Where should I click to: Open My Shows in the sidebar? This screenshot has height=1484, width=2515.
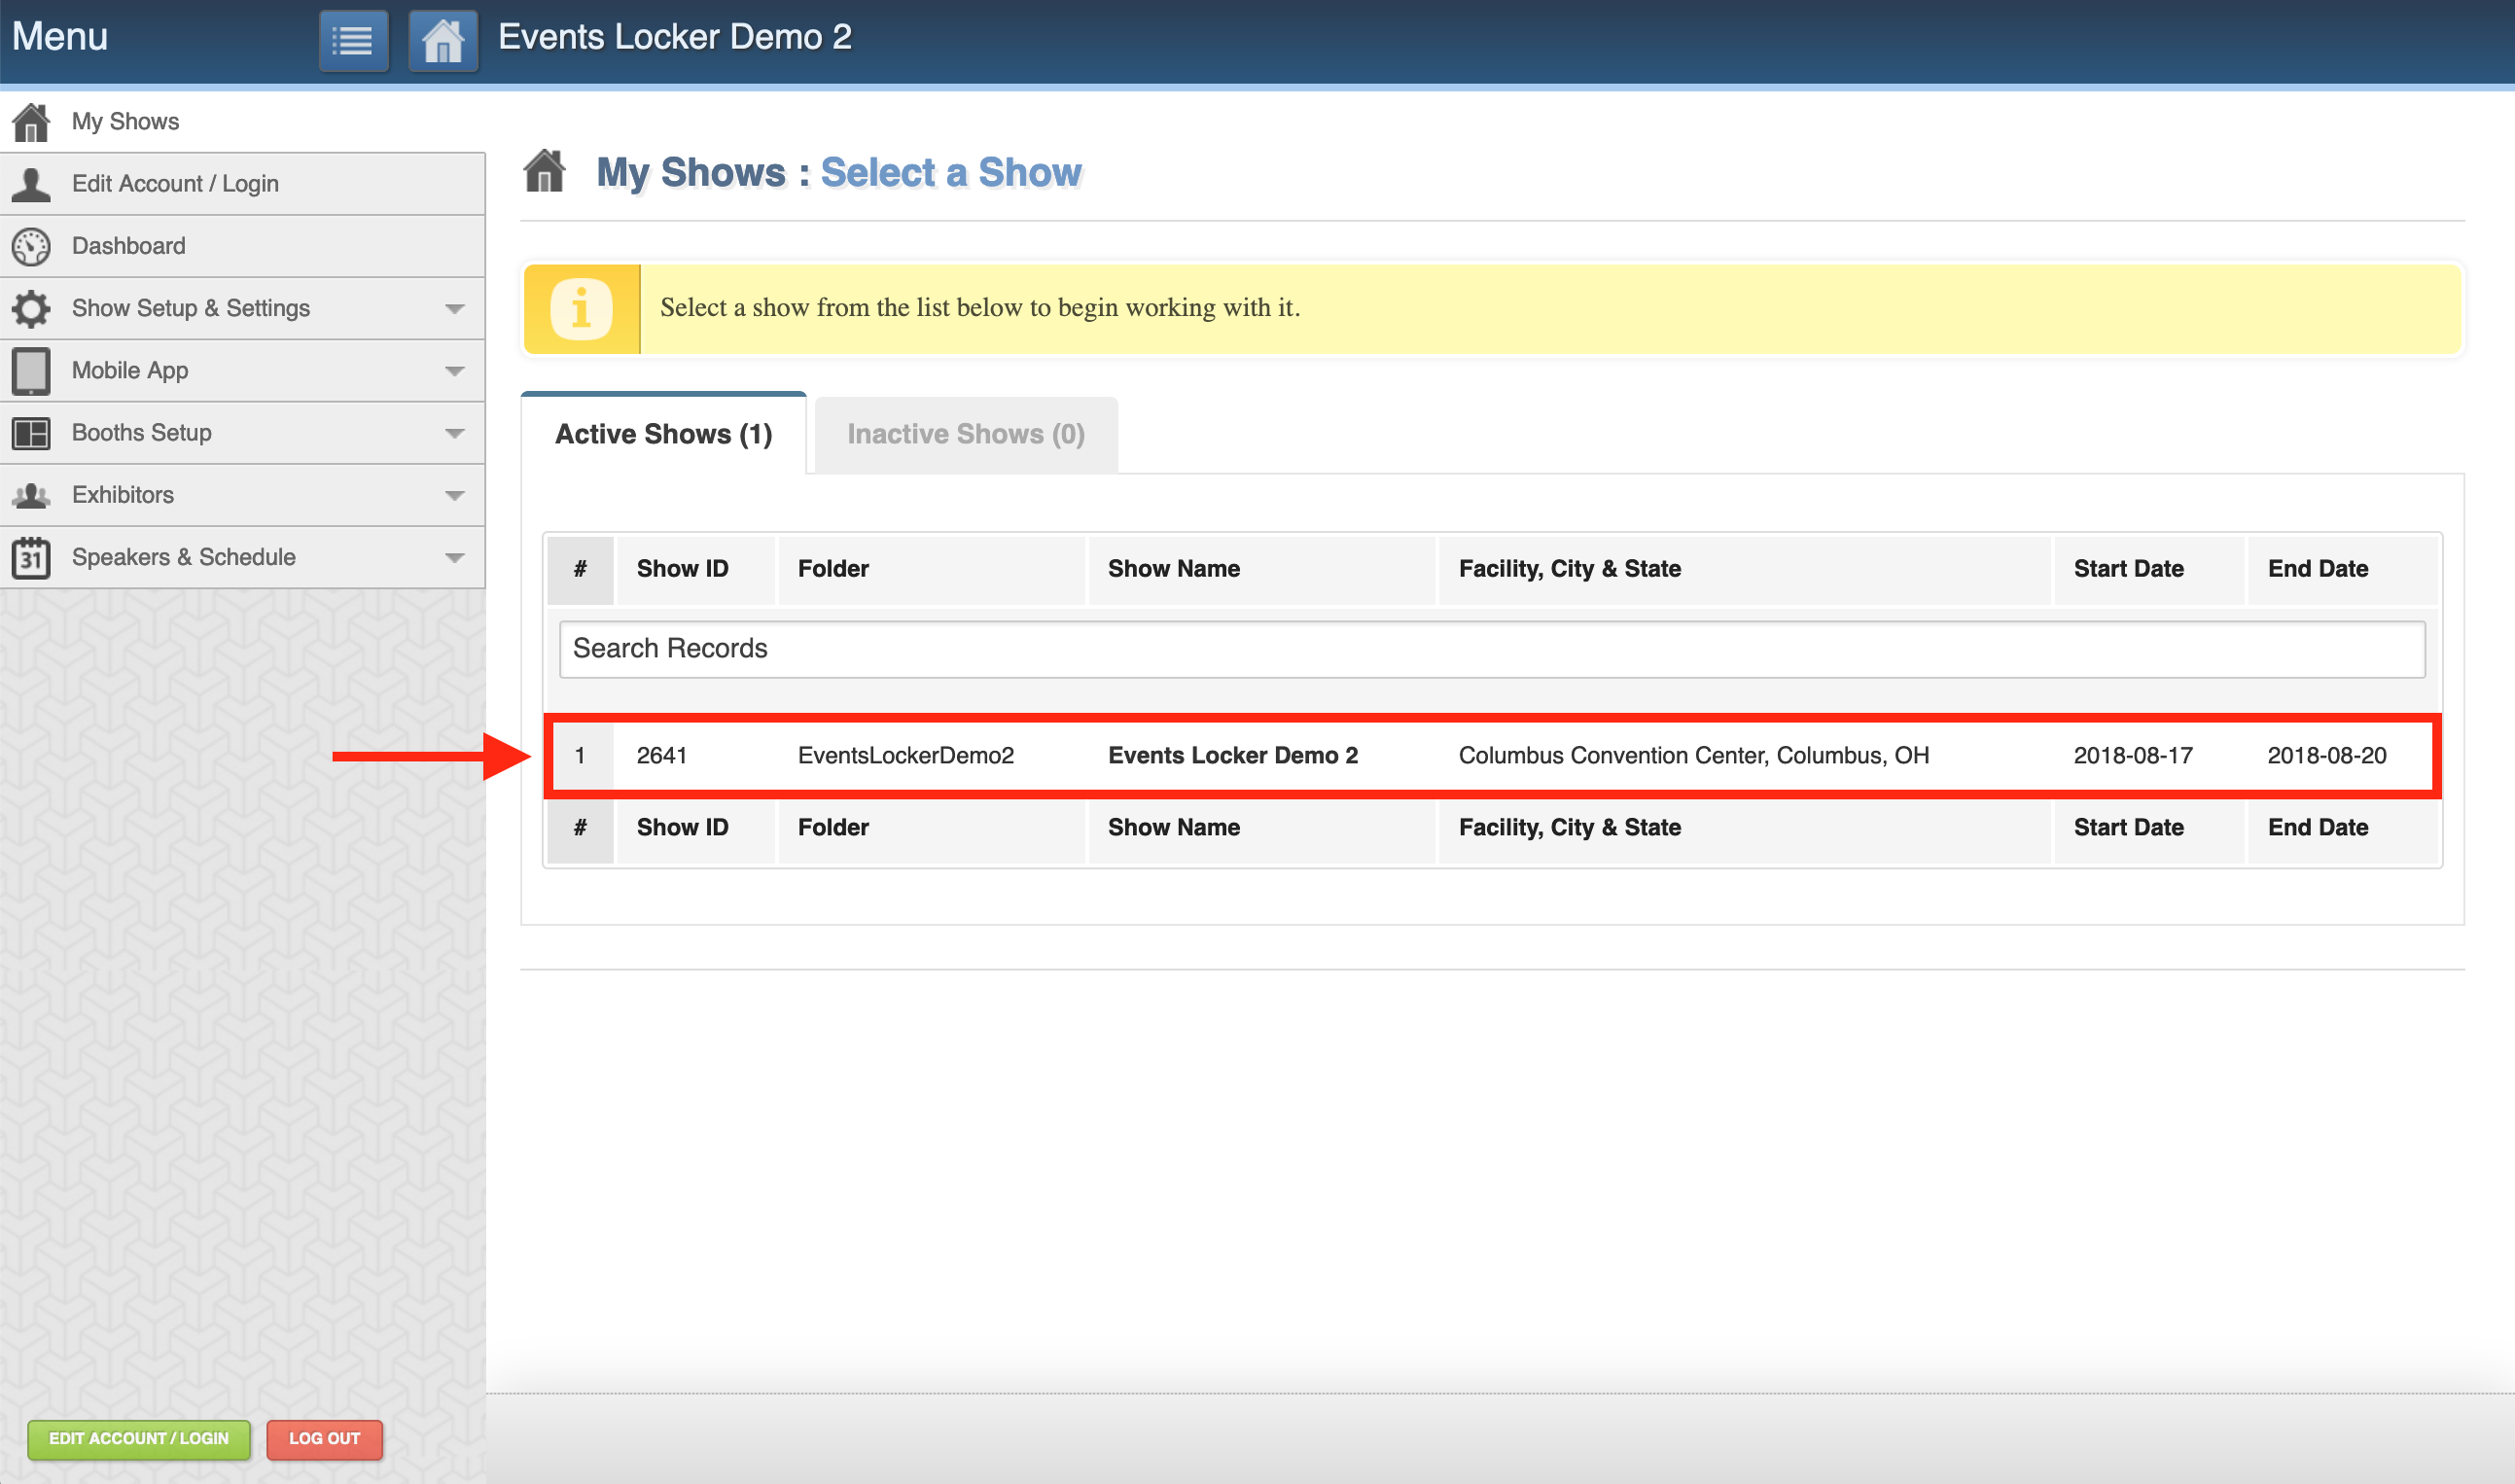[242, 122]
